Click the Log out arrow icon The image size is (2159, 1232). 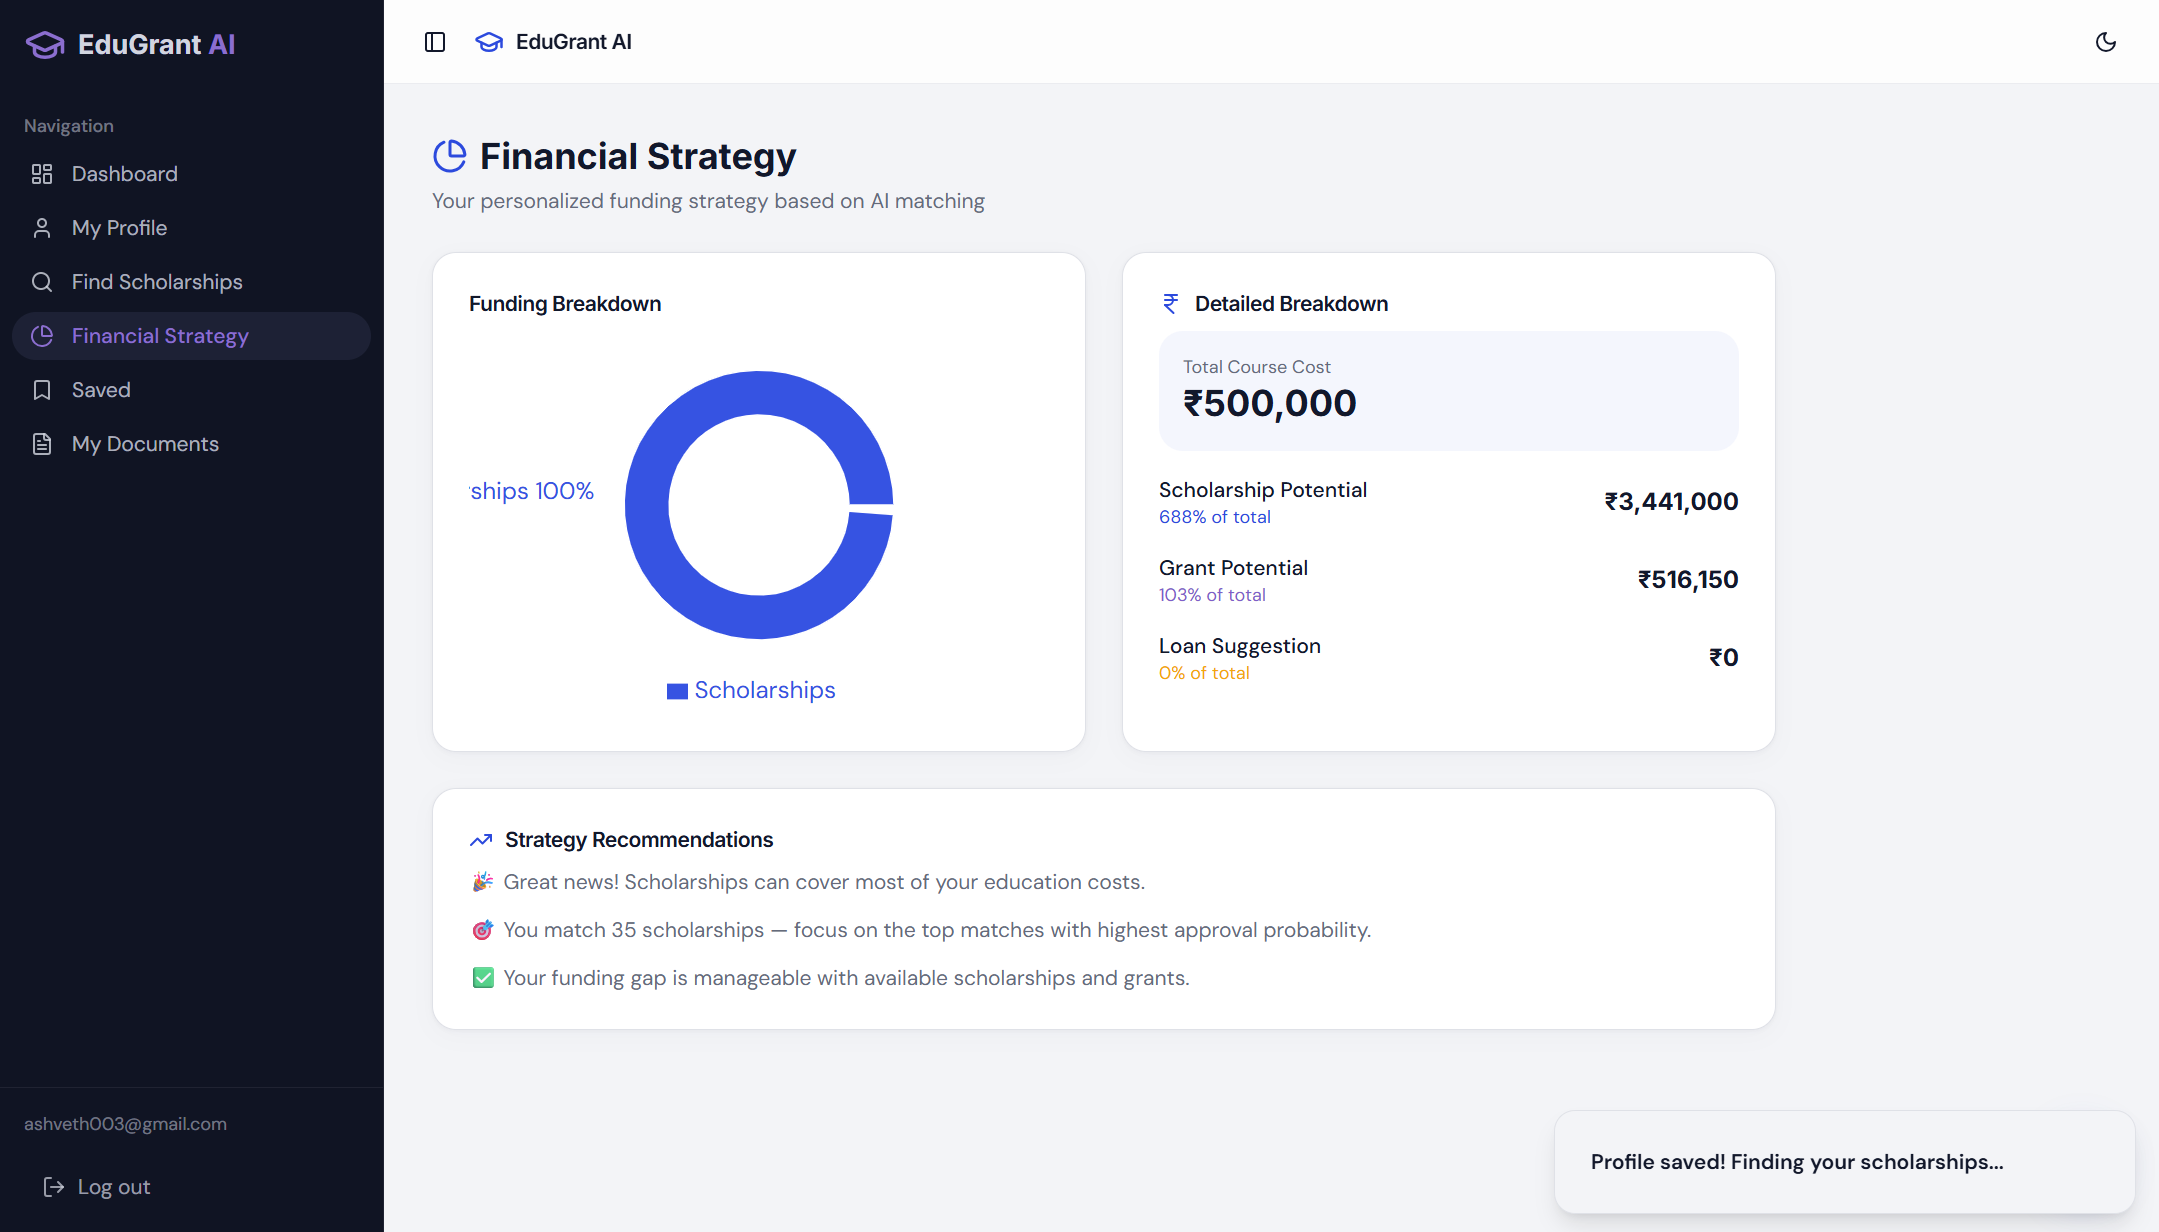[x=54, y=1187]
